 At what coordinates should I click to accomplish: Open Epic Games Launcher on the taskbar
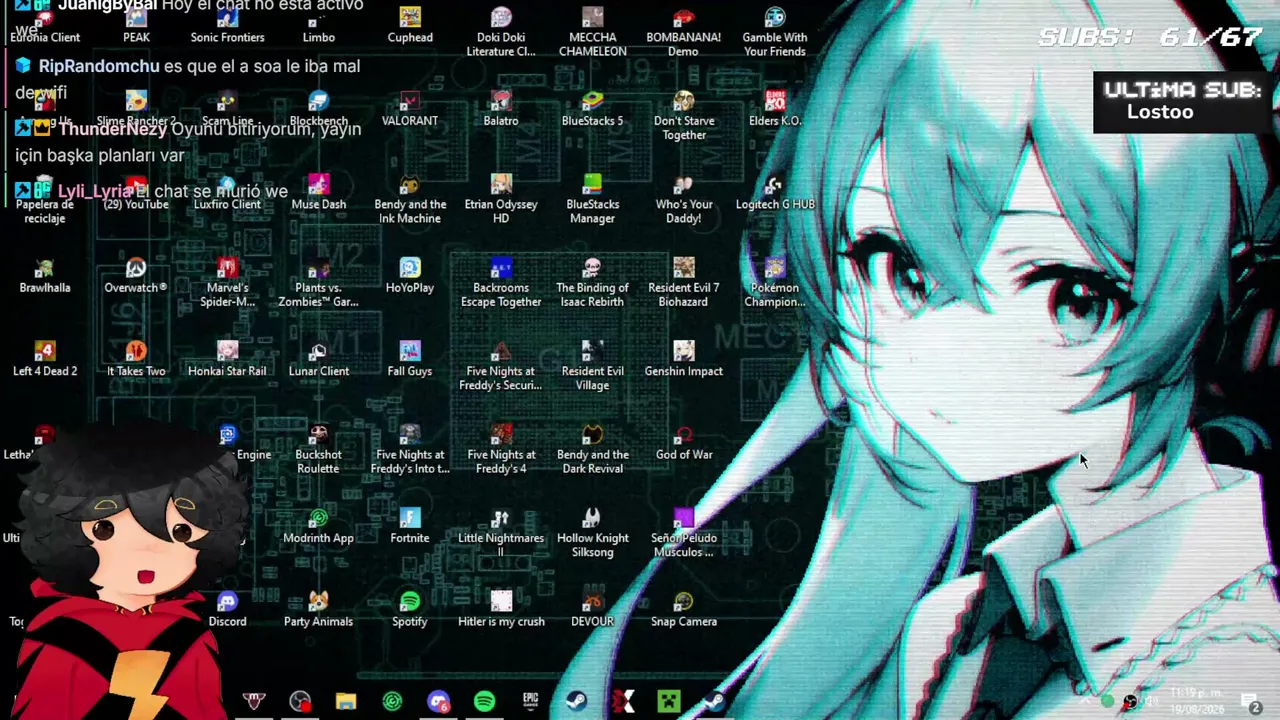tap(530, 702)
